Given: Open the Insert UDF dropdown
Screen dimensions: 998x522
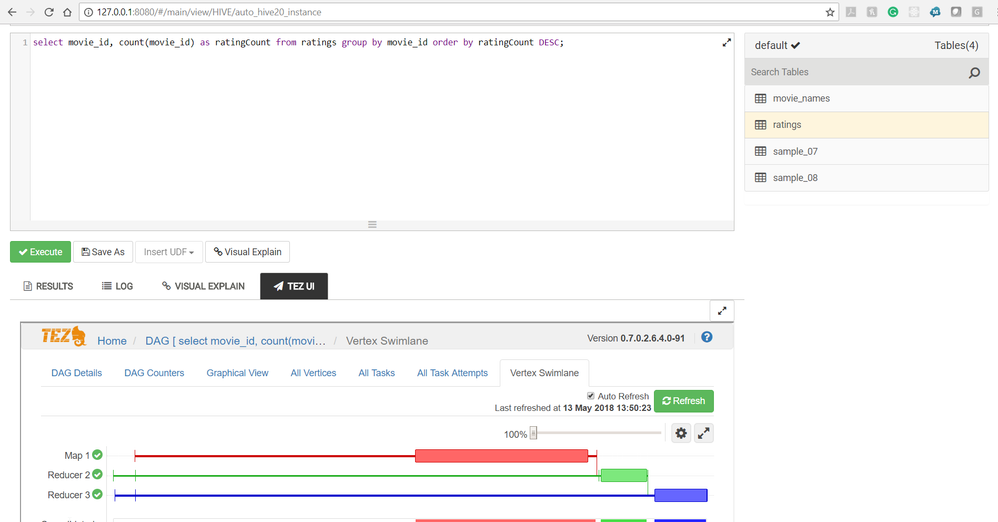Looking at the screenshot, I should 169,252.
